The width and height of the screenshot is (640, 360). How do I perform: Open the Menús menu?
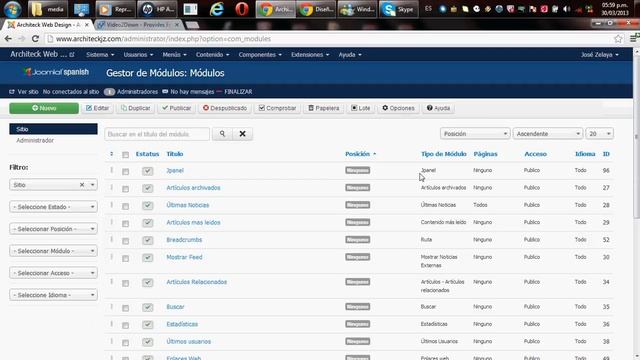[x=174, y=54]
